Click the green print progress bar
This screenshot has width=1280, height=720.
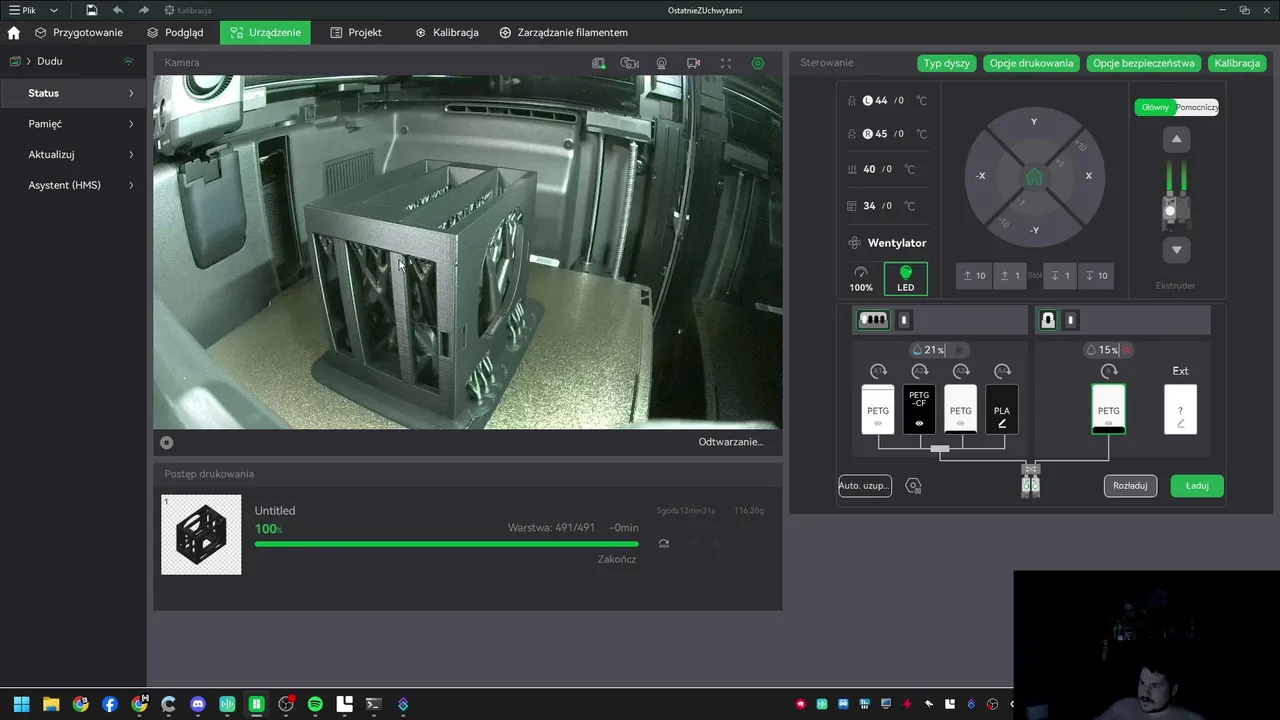pyautogui.click(x=446, y=544)
